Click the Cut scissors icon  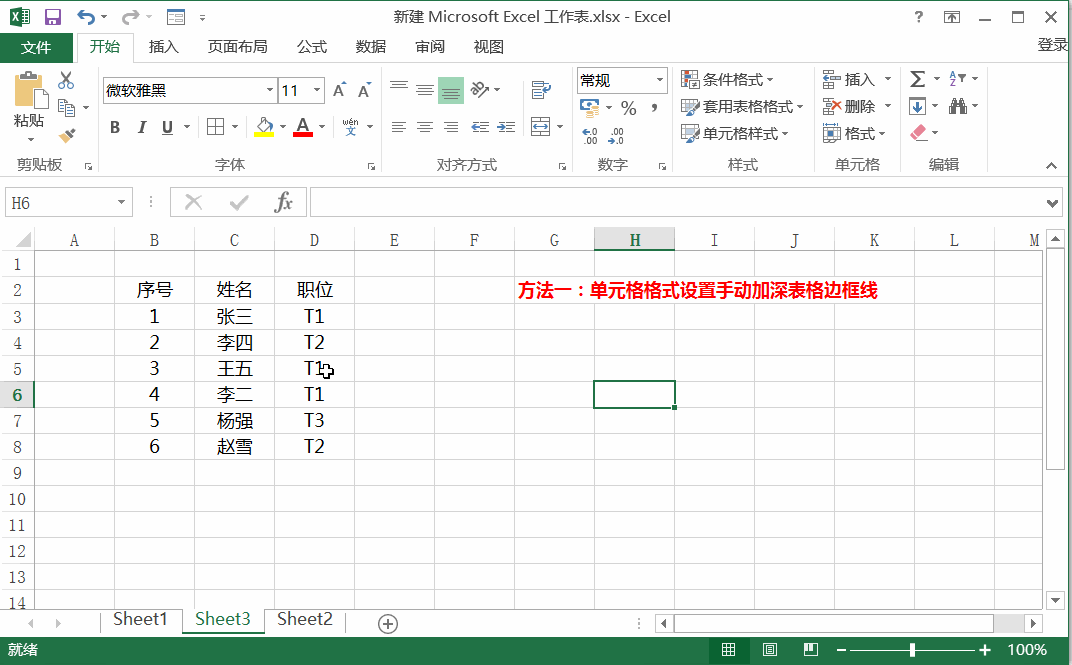click(x=66, y=81)
